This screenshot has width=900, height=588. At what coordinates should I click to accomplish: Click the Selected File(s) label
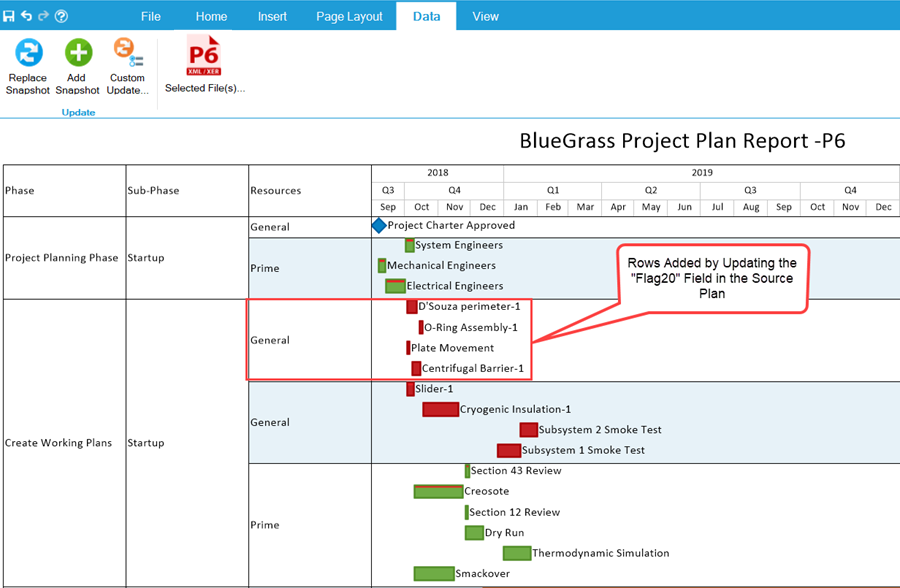[204, 87]
